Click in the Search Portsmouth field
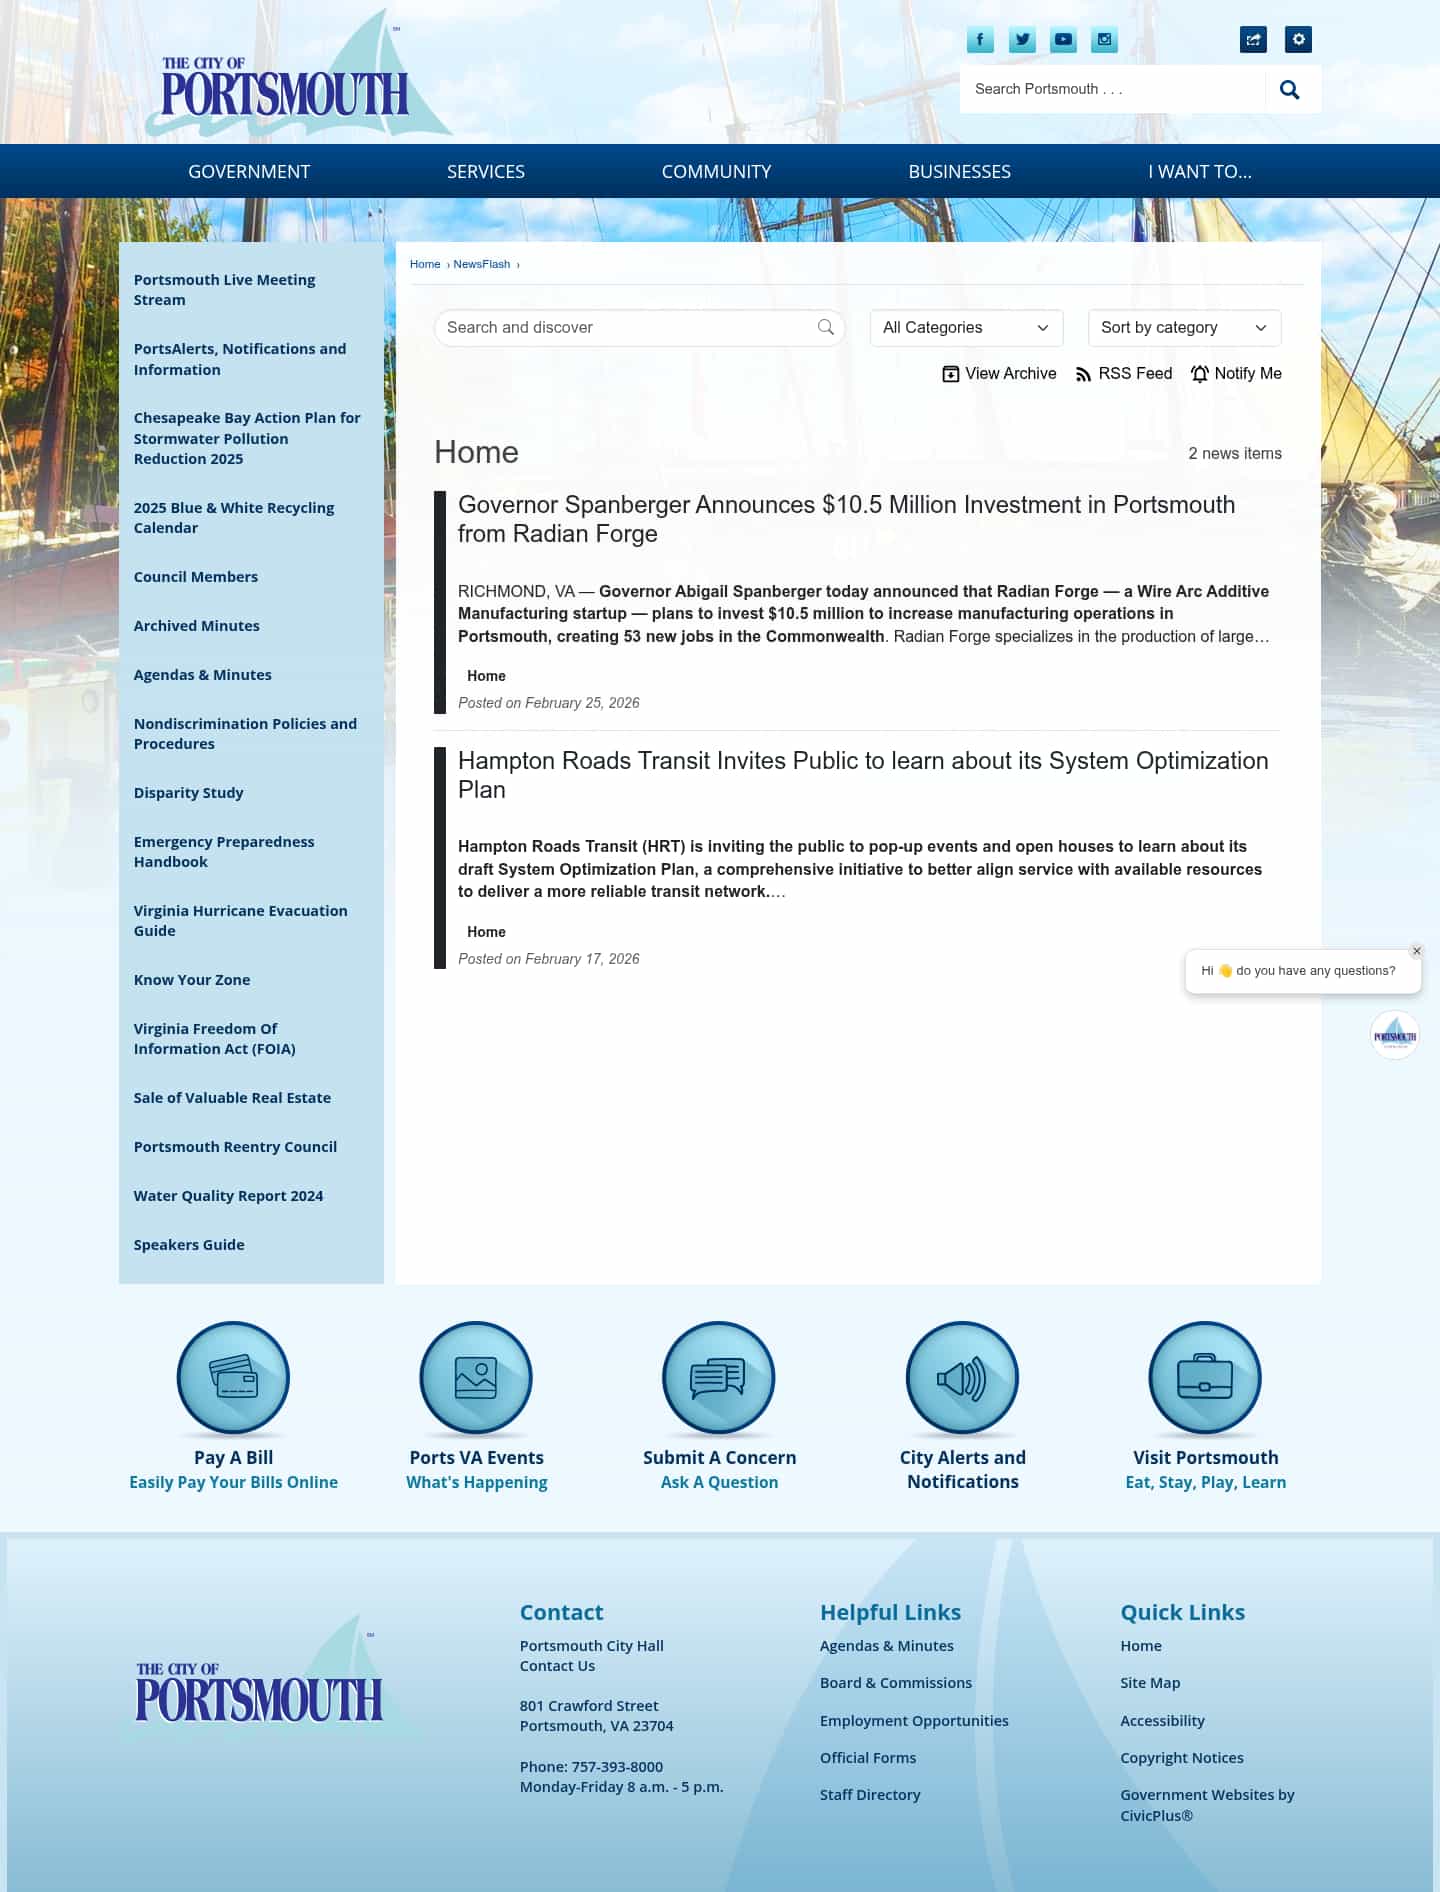The image size is (1440, 1892). point(1112,89)
